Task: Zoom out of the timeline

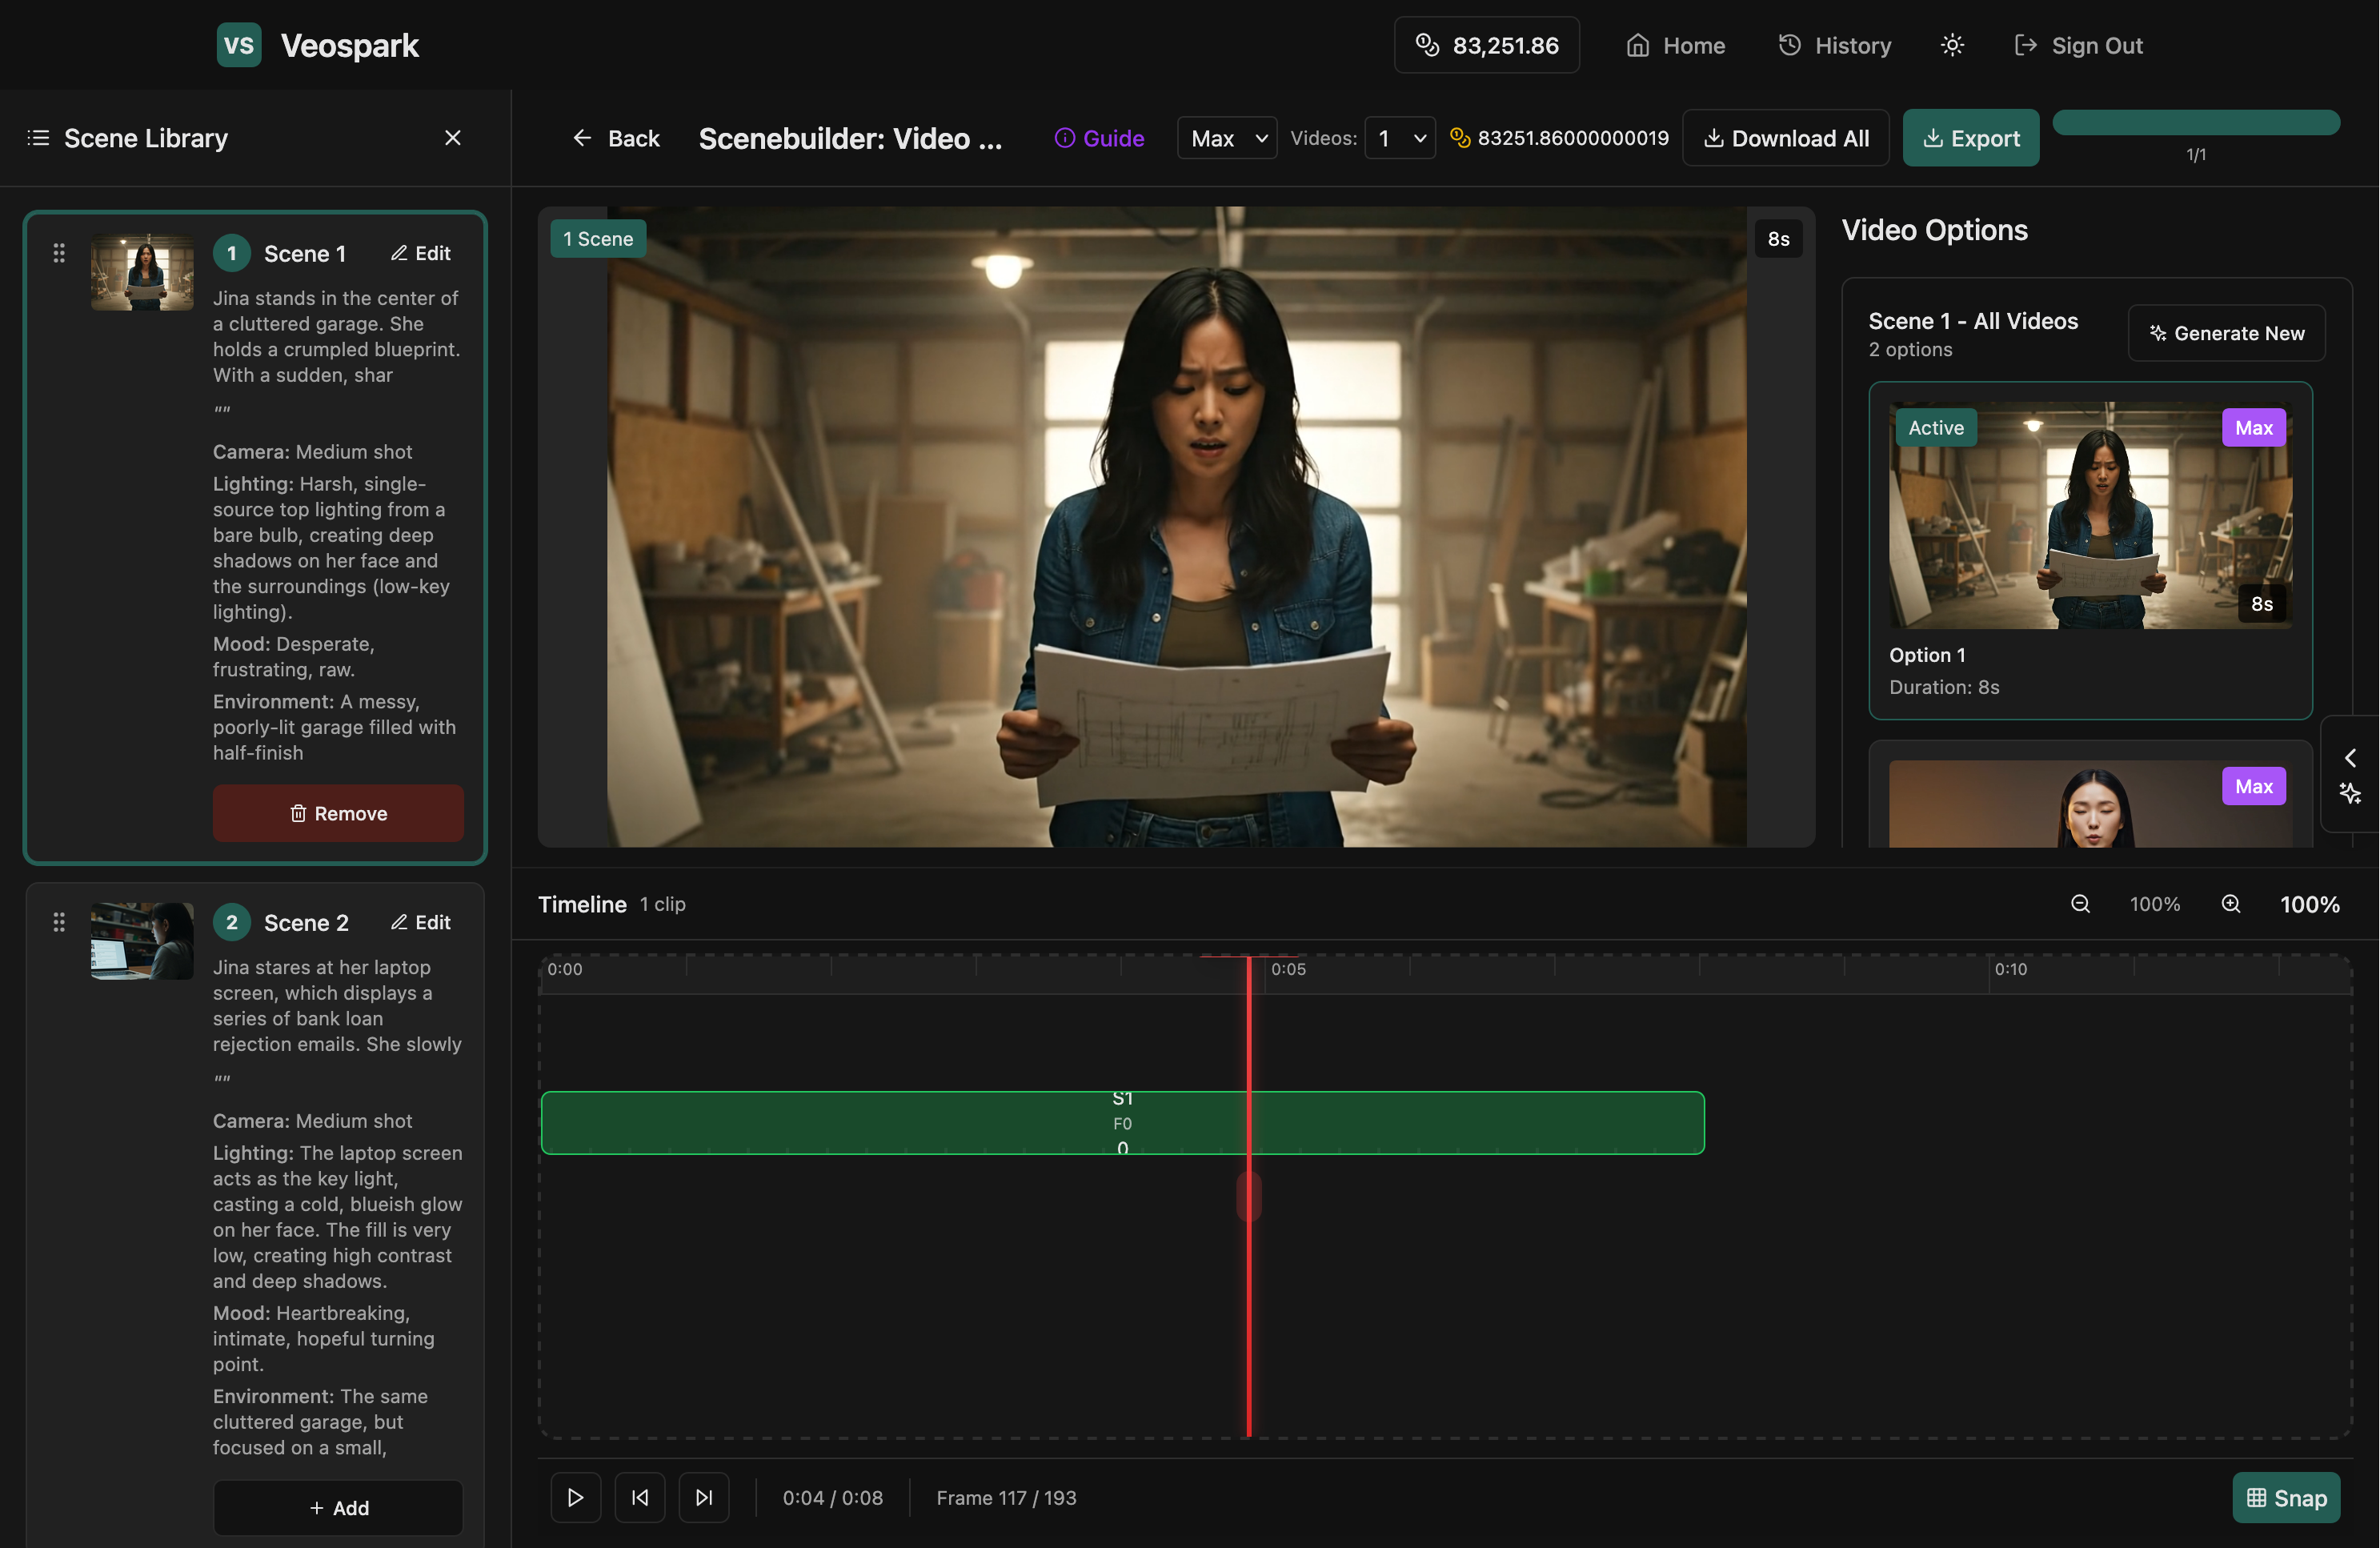Action: point(2080,904)
